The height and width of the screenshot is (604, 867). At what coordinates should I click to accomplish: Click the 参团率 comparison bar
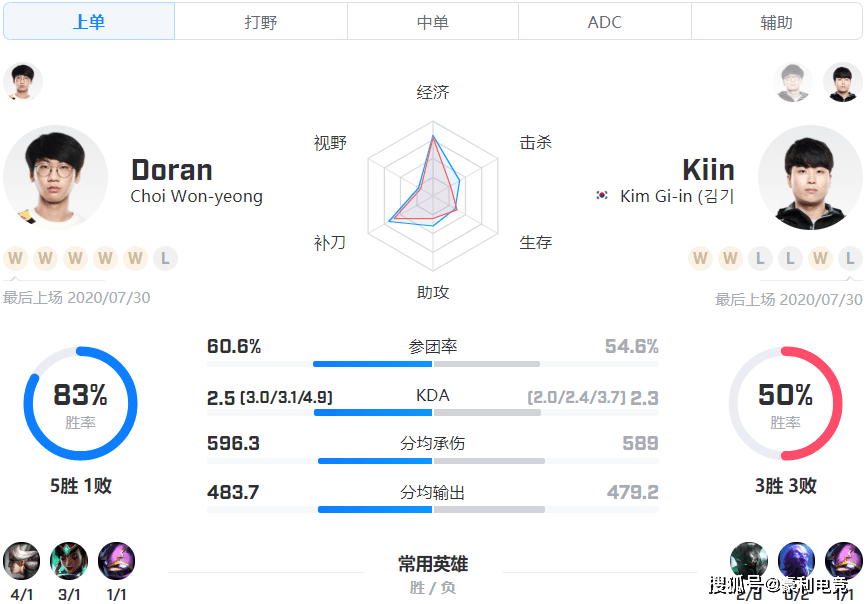click(x=433, y=364)
